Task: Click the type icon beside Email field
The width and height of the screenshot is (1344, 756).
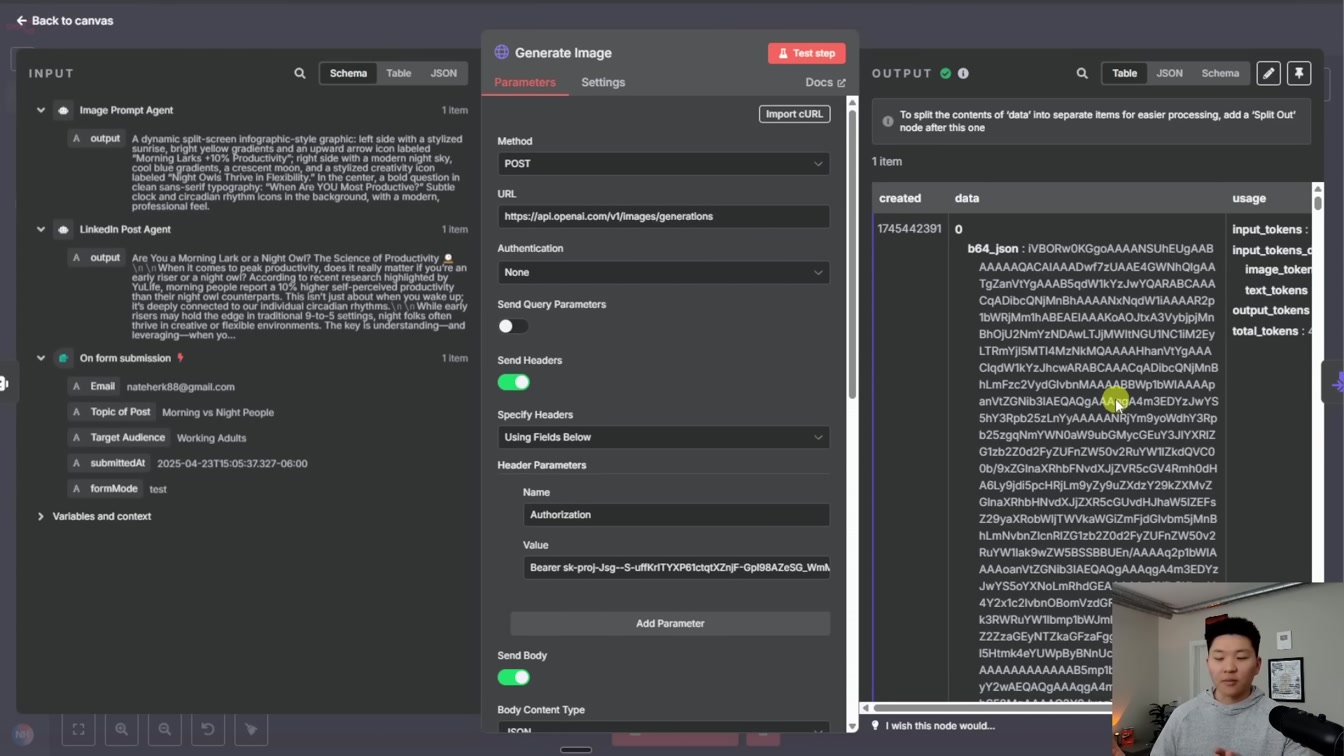Action: point(76,386)
